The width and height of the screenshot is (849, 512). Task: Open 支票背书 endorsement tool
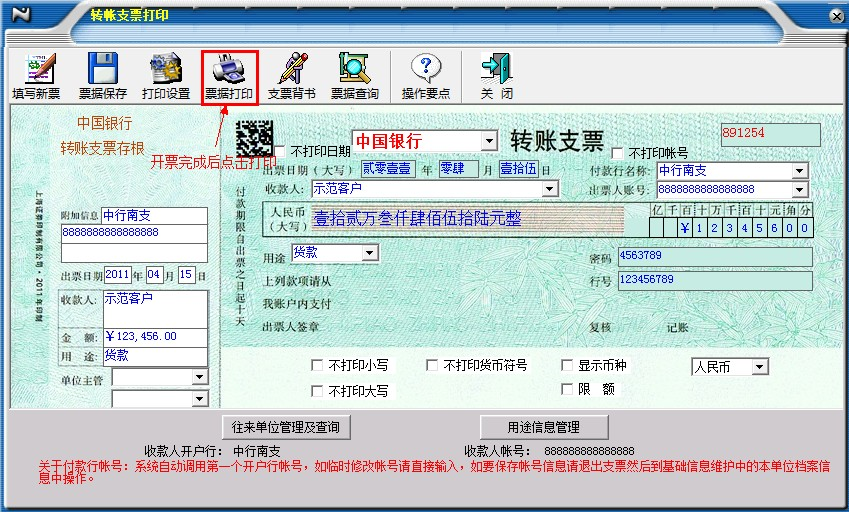tap(292, 77)
